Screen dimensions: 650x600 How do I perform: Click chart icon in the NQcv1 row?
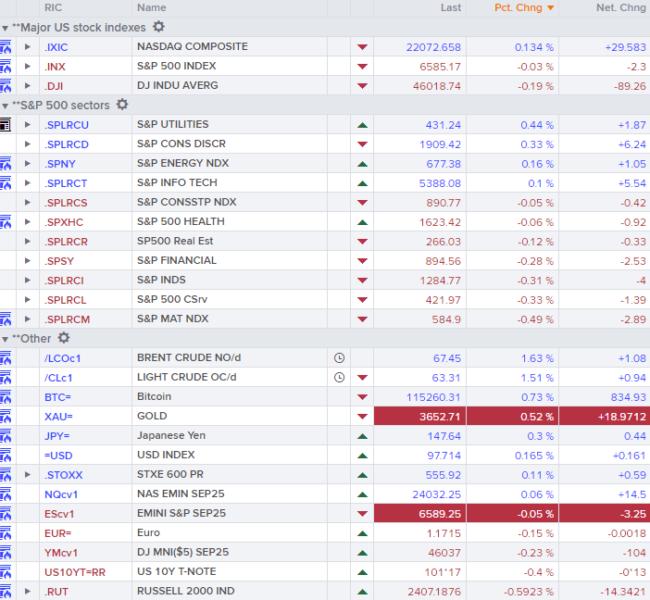click(5, 494)
